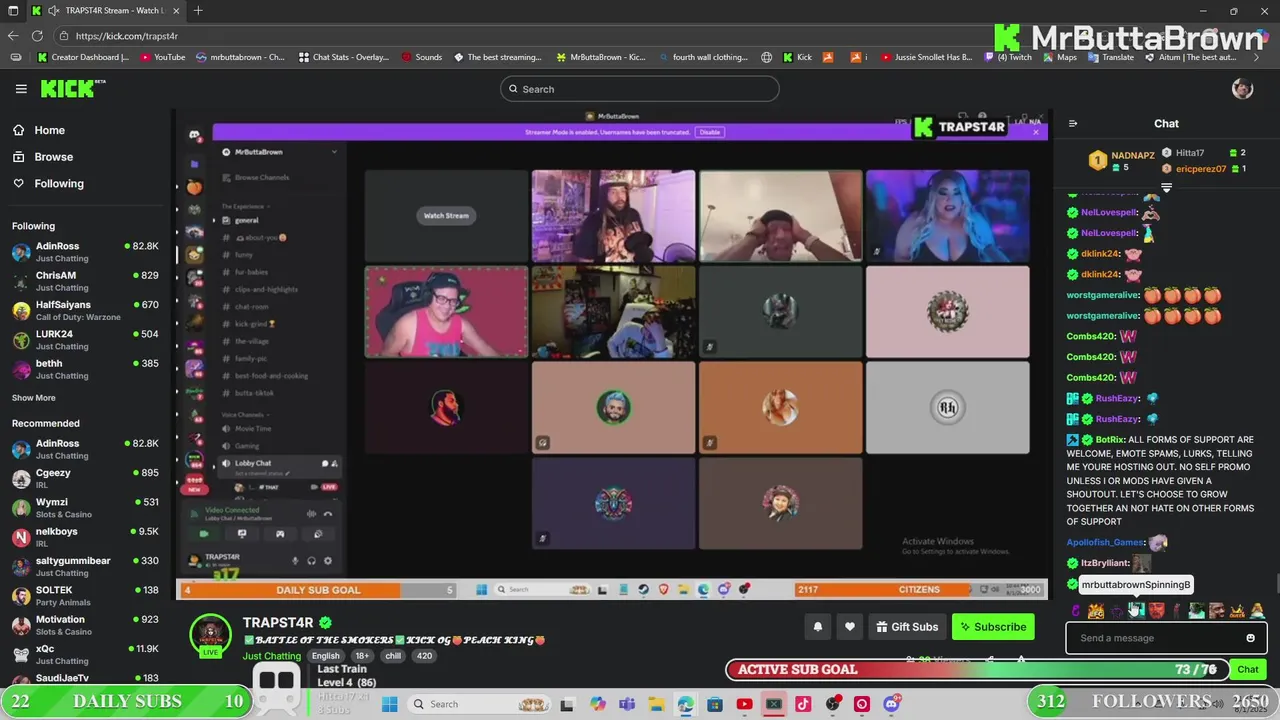Open Following in the sidebar
Screen dimensions: 1280x720
[59, 184]
